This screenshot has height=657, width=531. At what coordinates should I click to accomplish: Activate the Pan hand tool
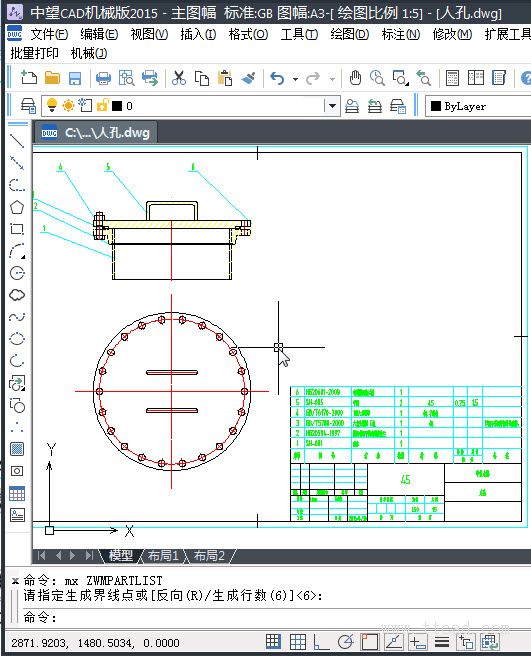coord(355,78)
